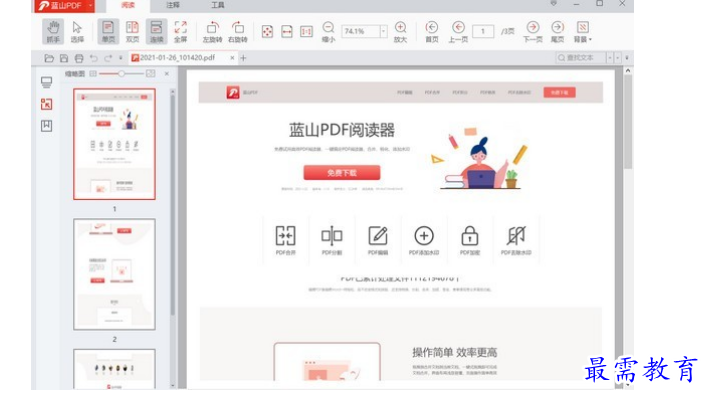Click the fit-page zoom icon
Screen dimensions: 706x401
(x=267, y=32)
